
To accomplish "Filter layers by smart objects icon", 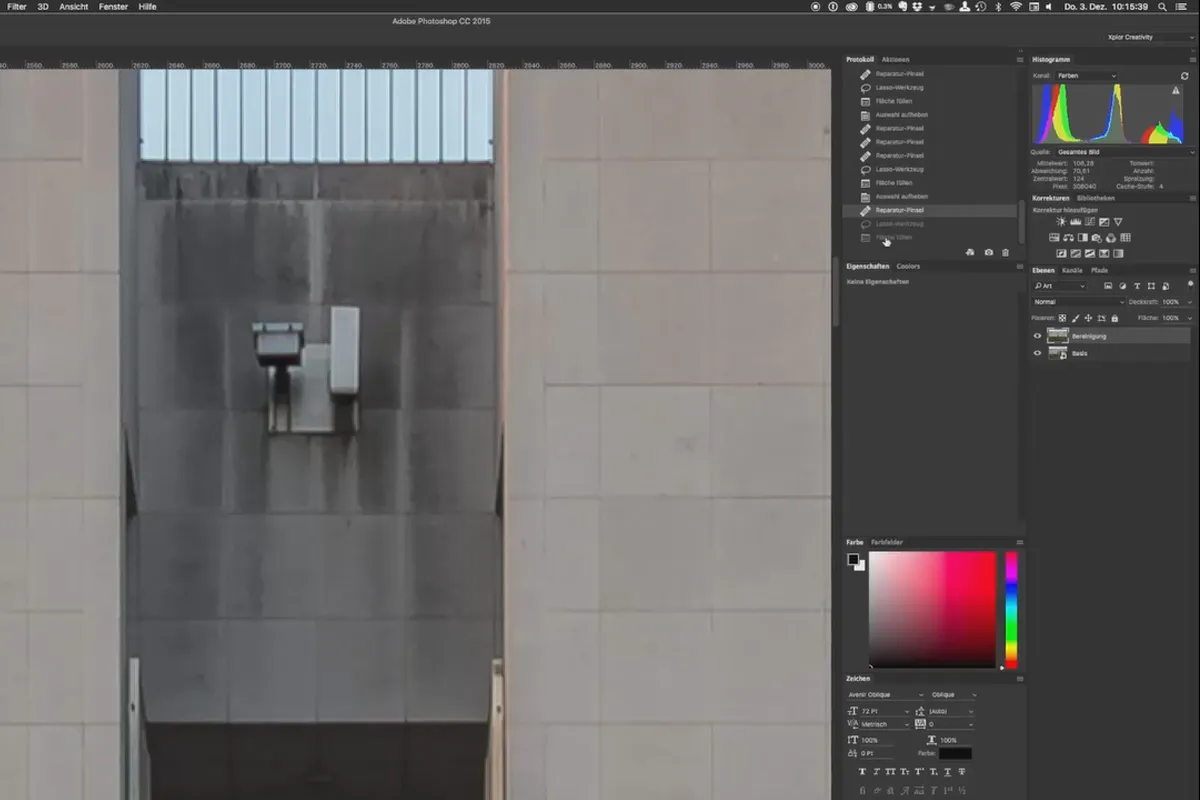I will coord(1166,286).
